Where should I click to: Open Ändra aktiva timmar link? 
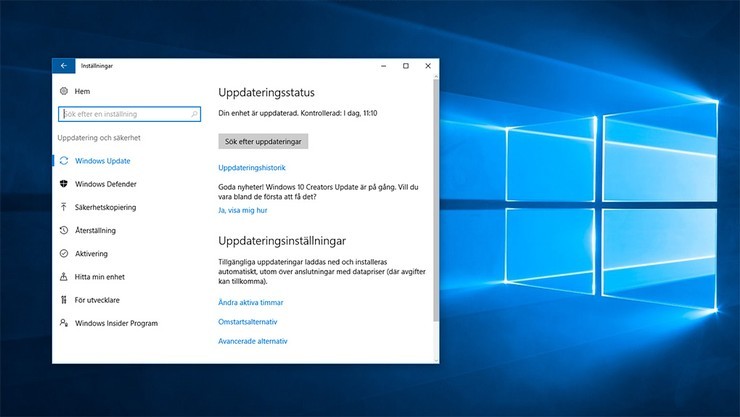click(251, 302)
